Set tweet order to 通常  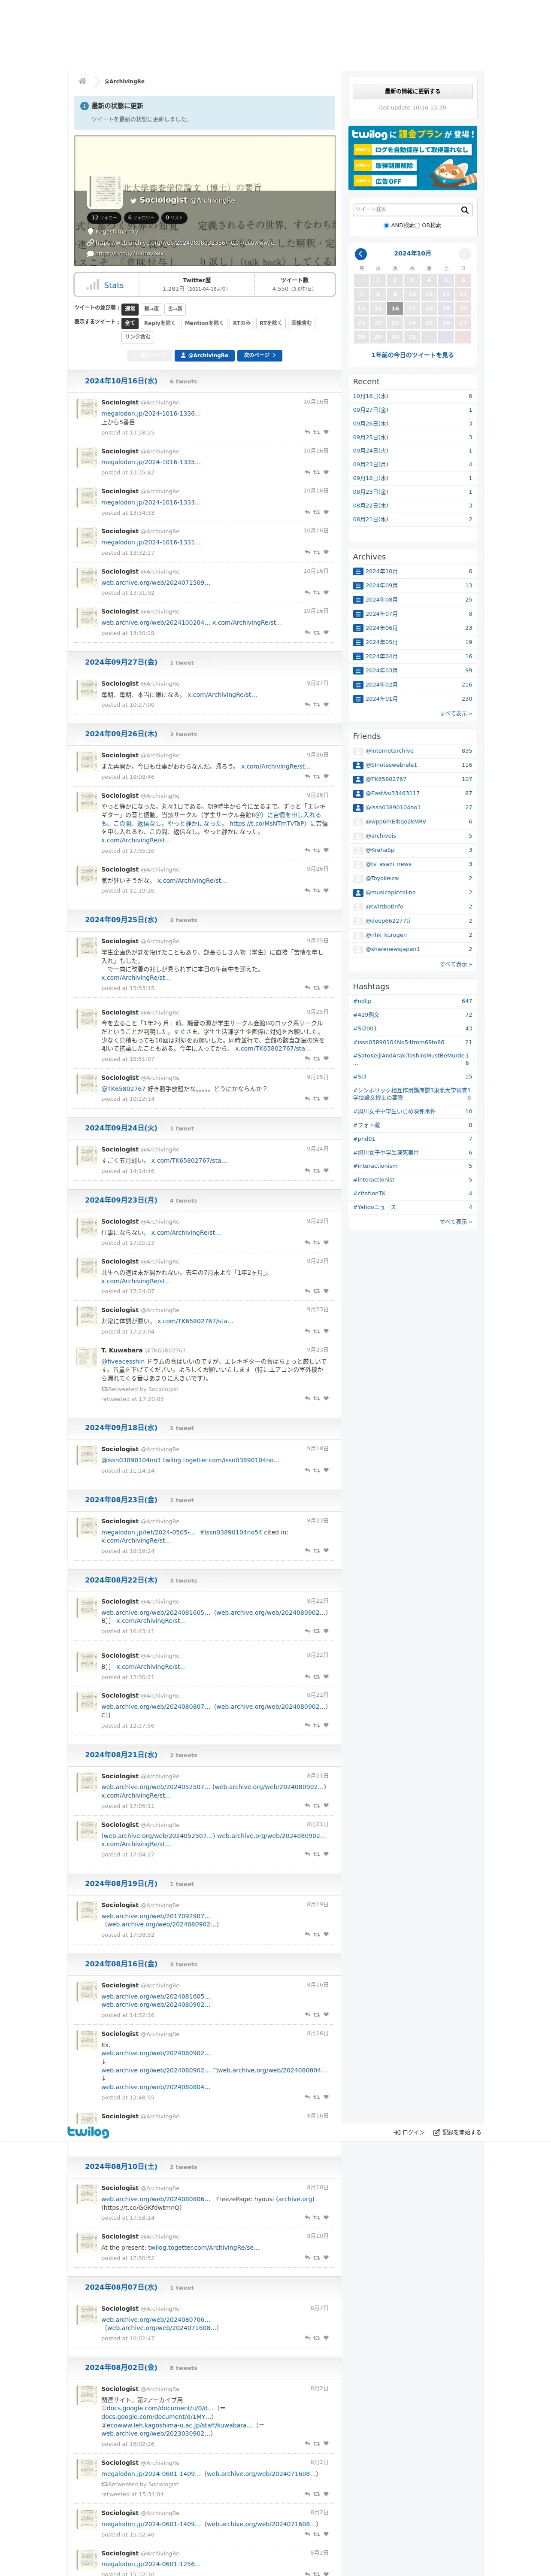(x=130, y=309)
